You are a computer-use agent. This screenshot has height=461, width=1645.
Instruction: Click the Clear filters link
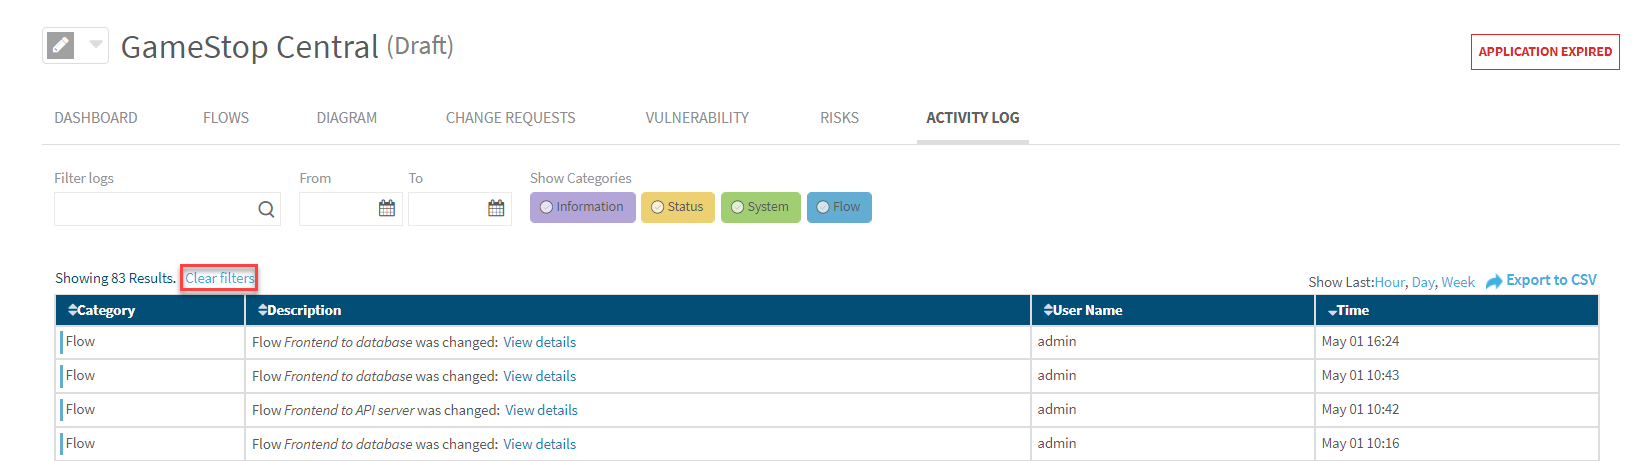(220, 278)
